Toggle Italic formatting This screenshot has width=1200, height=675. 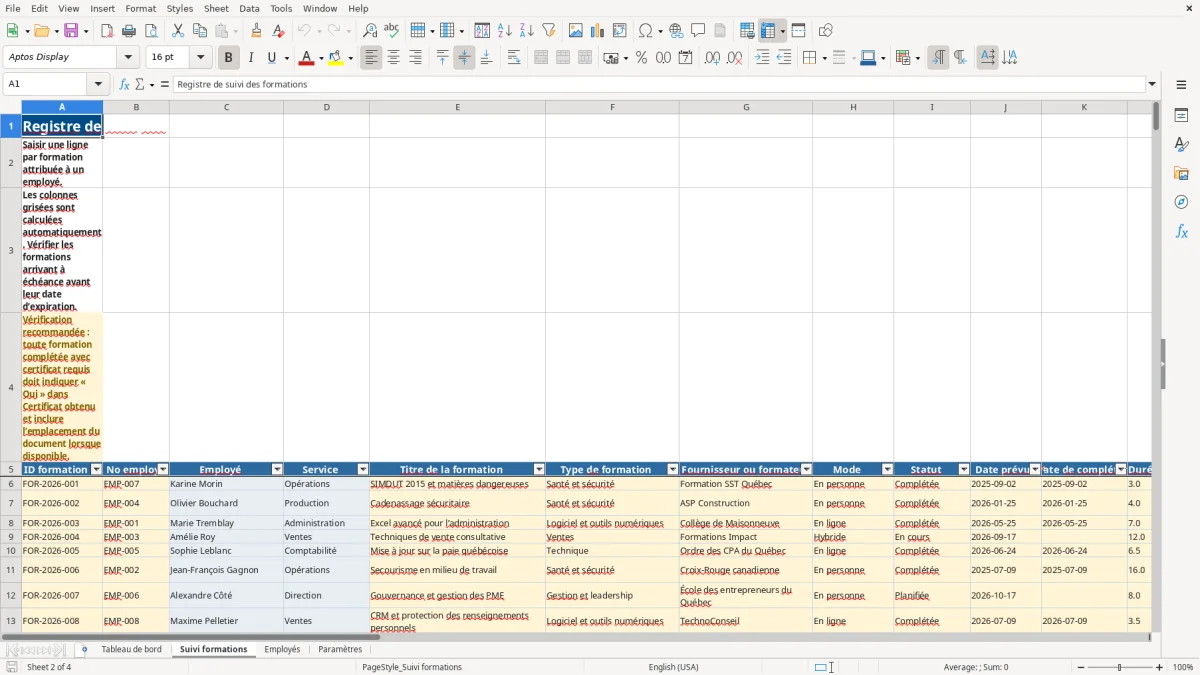250,58
